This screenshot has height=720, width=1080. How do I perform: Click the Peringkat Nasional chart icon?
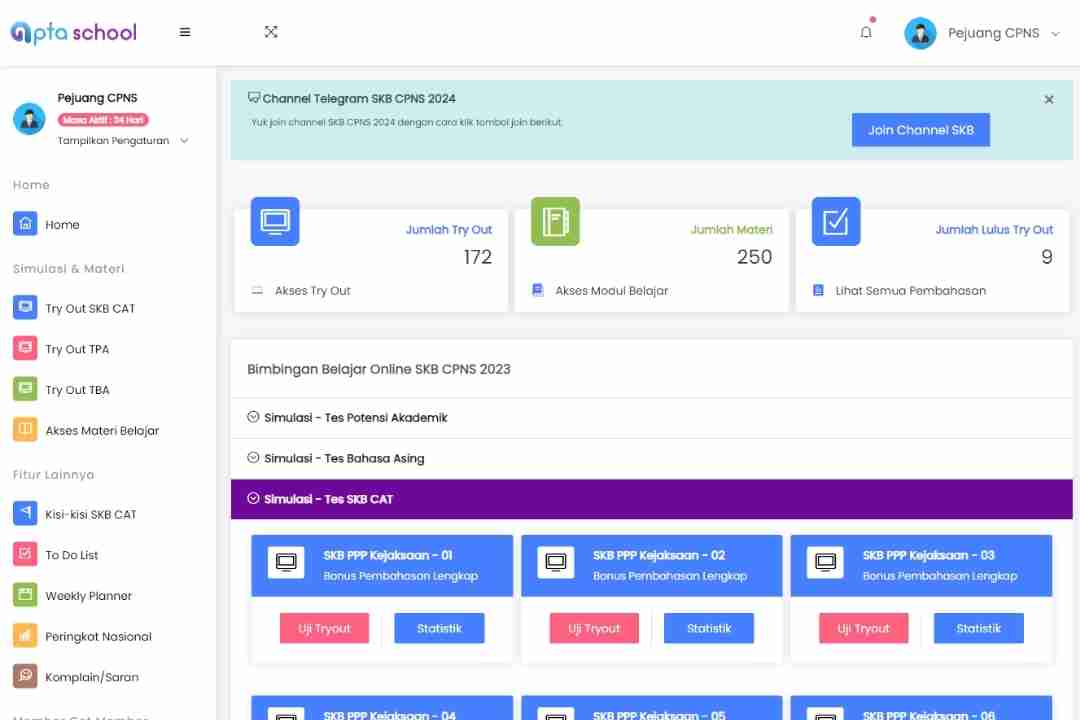coord(25,635)
